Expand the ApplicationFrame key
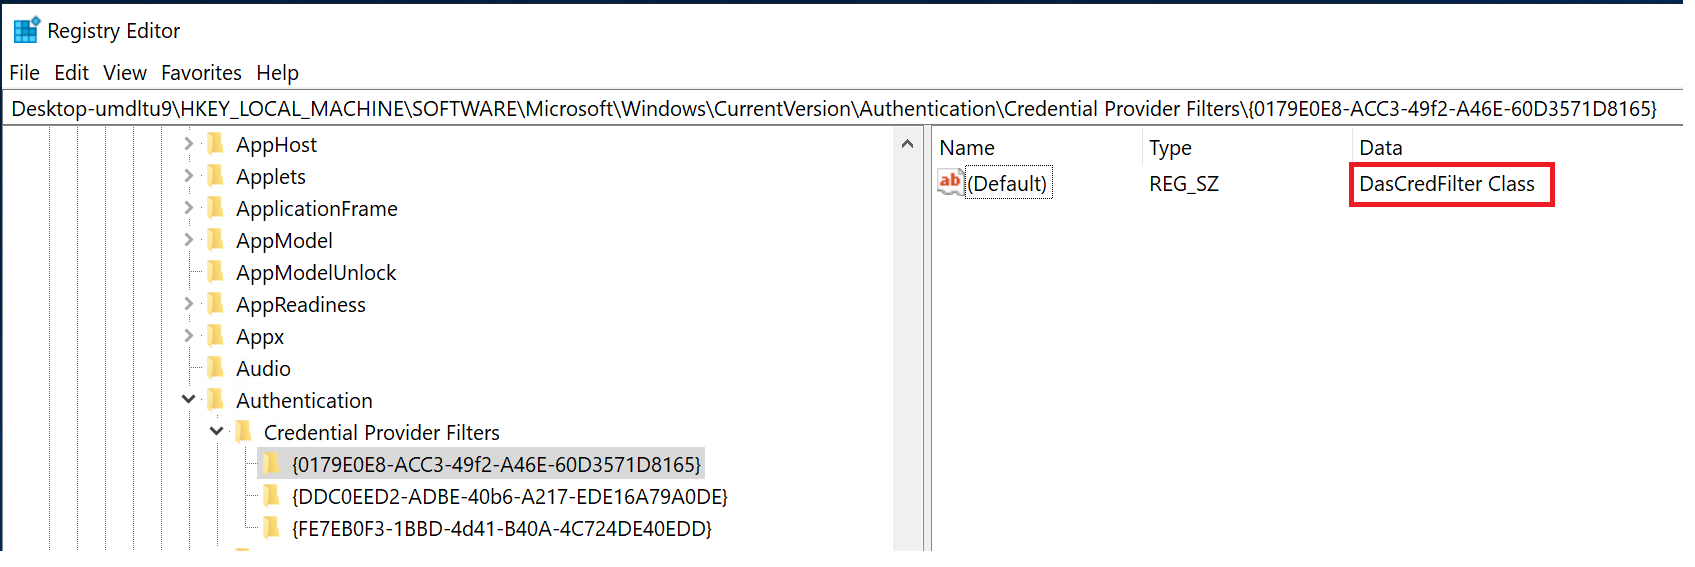The width and height of the screenshot is (1695, 567). [x=189, y=208]
